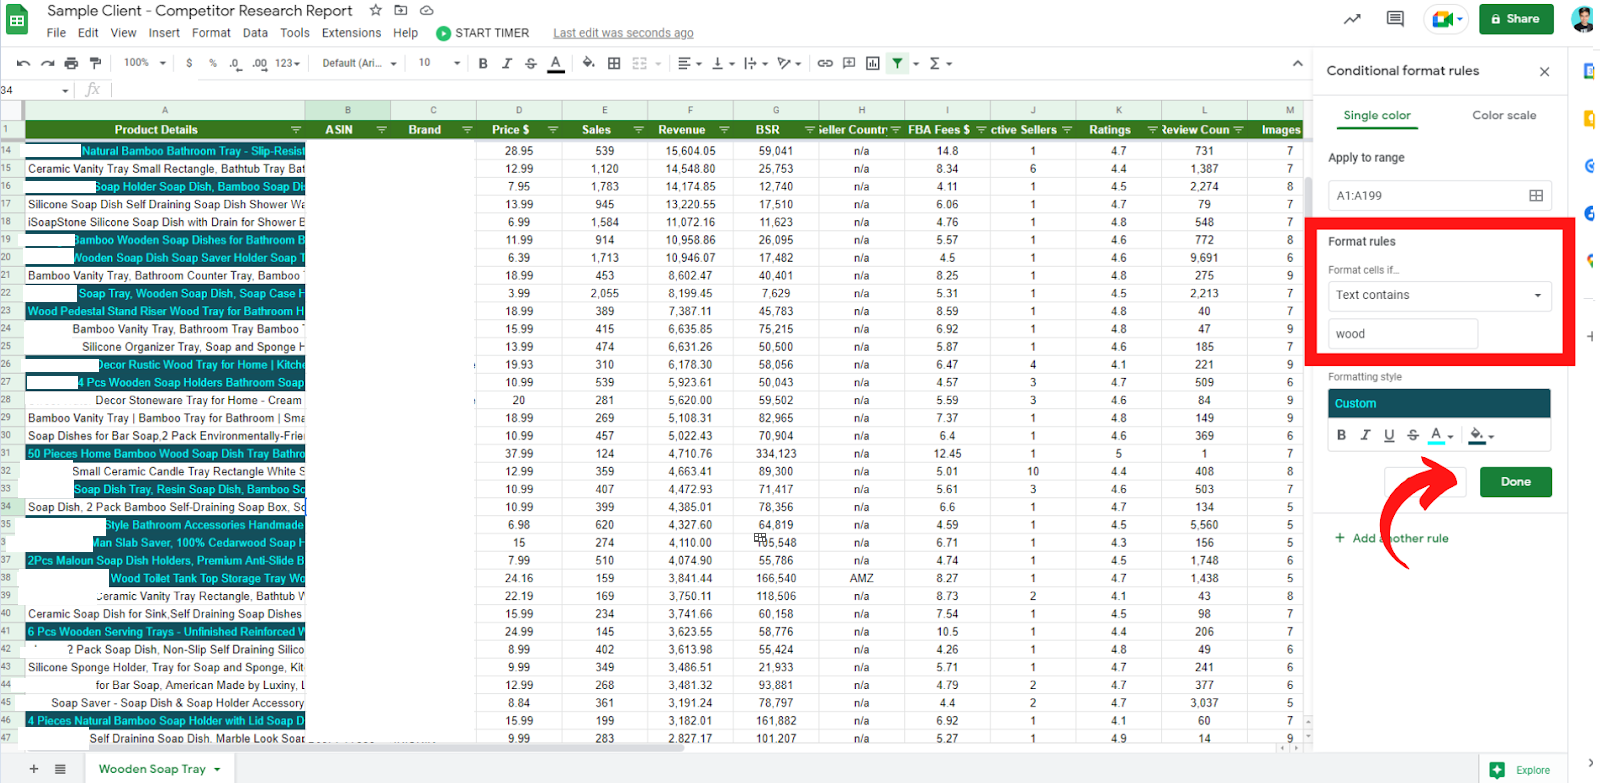Click the select data range grid icon
1600x783 pixels.
coord(1536,196)
